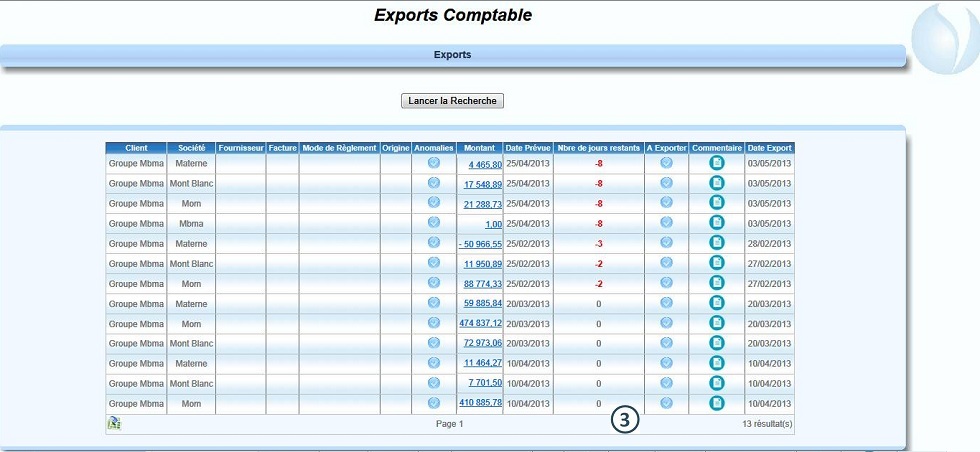Click the Exports section header bar
This screenshot has height=452, width=980.
coord(452,55)
